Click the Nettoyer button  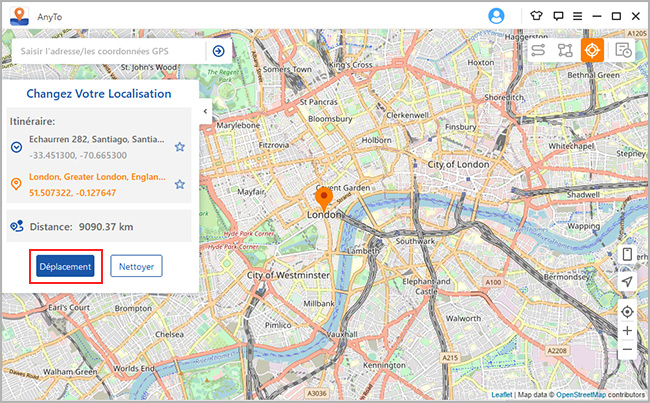136,266
